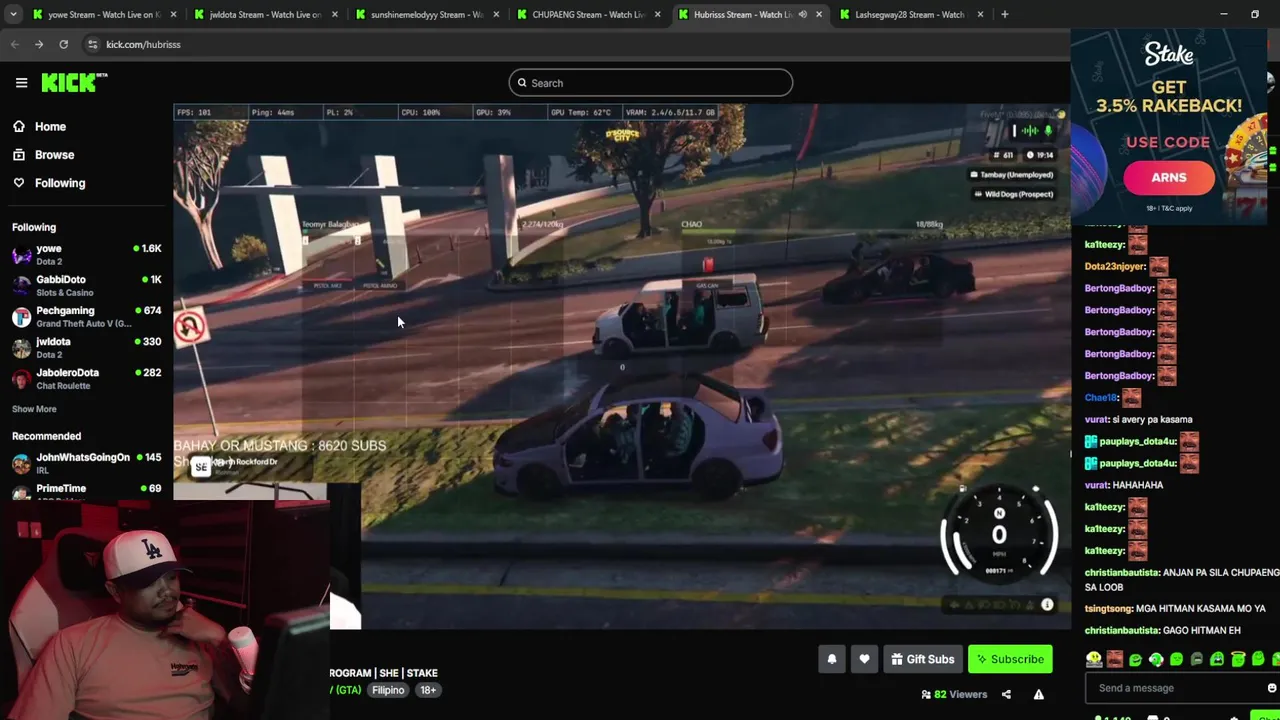The width and height of the screenshot is (1280, 720).
Task: Open the hamburger sidebar menu
Action: (x=21, y=83)
